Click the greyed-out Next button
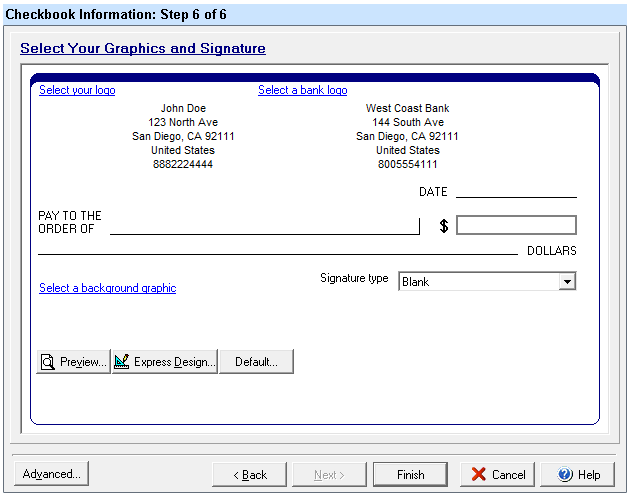This screenshot has height=498, width=631. [330, 474]
